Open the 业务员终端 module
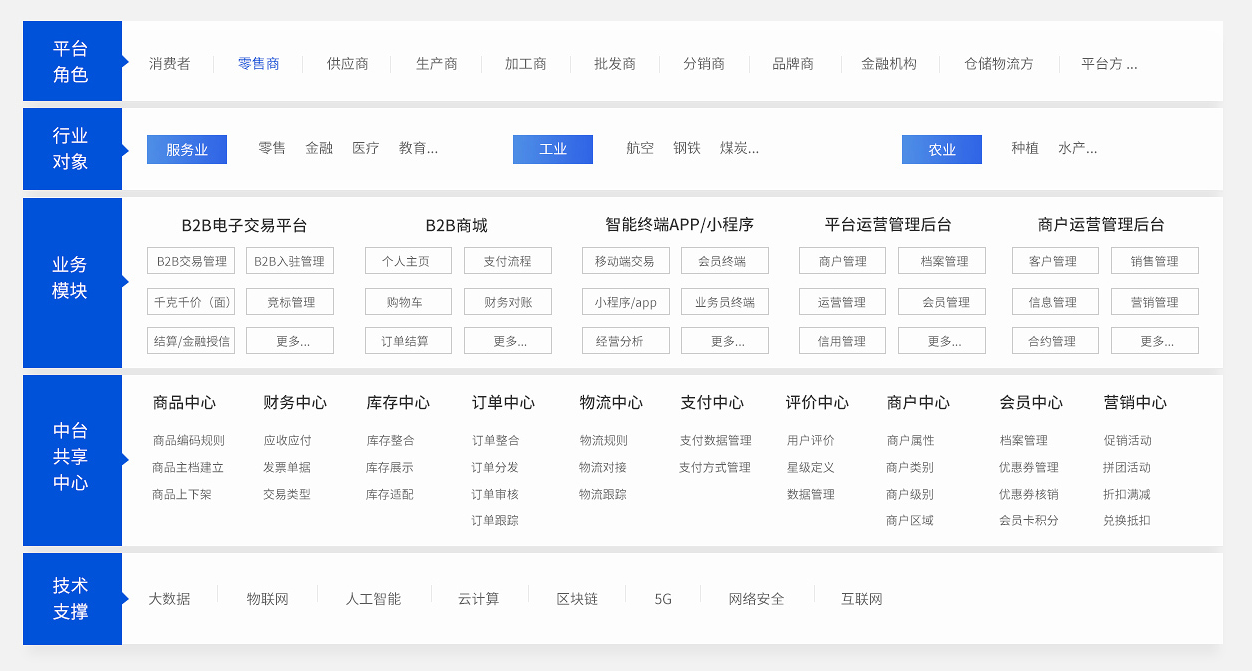The height and width of the screenshot is (671, 1252). tap(725, 302)
